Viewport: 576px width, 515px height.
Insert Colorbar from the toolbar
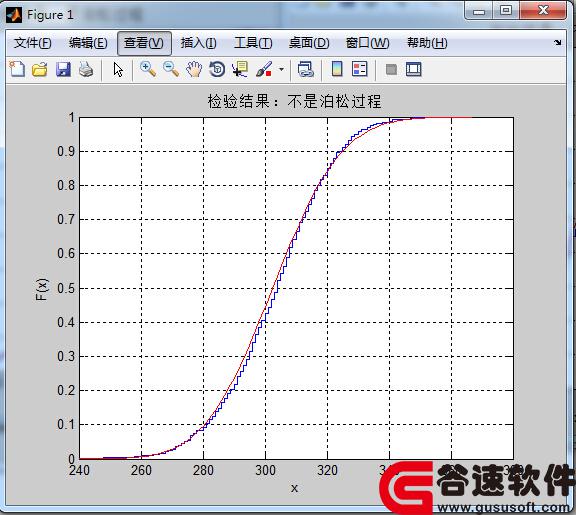tap(337, 69)
